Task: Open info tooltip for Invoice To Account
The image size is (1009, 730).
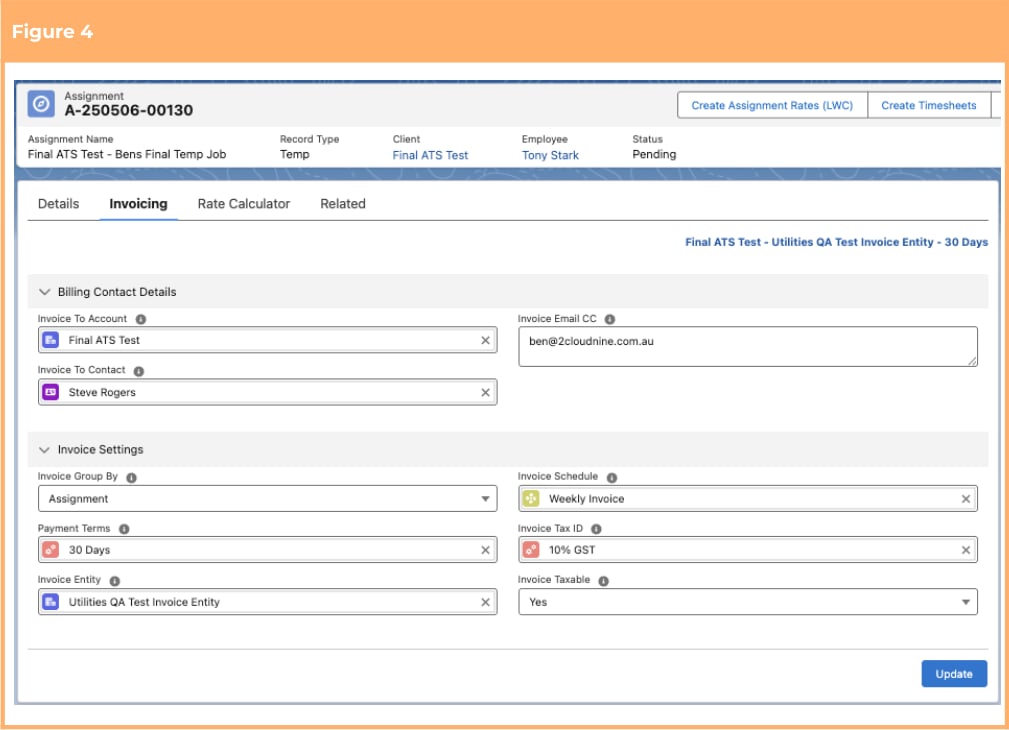Action: coord(141,319)
